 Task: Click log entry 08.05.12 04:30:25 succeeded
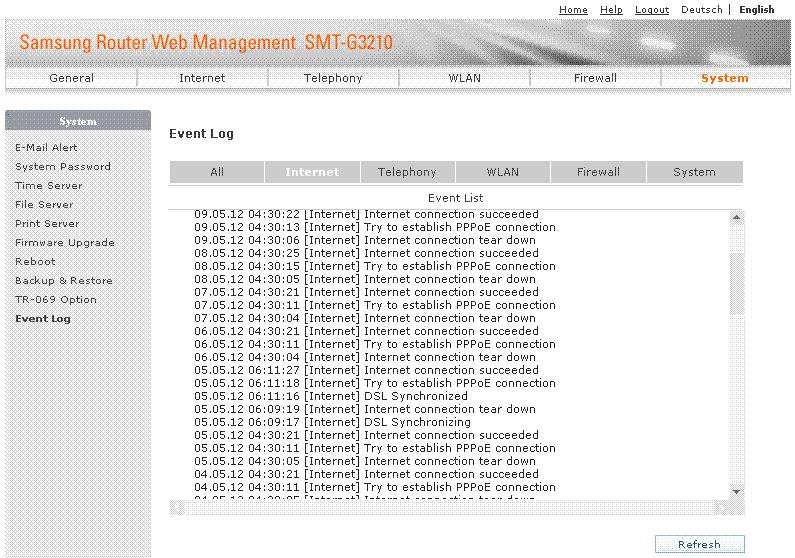pyautogui.click(x=366, y=253)
